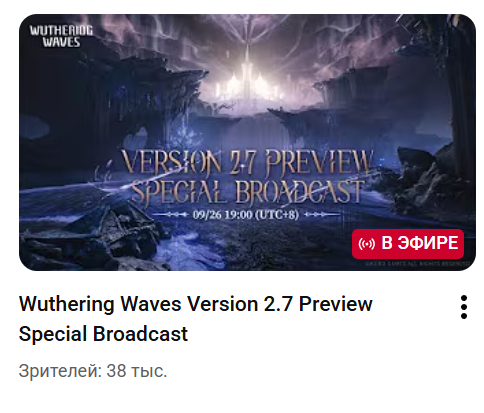Click the SPECIAL BROADCAST golden text in thumbnail

248,192
